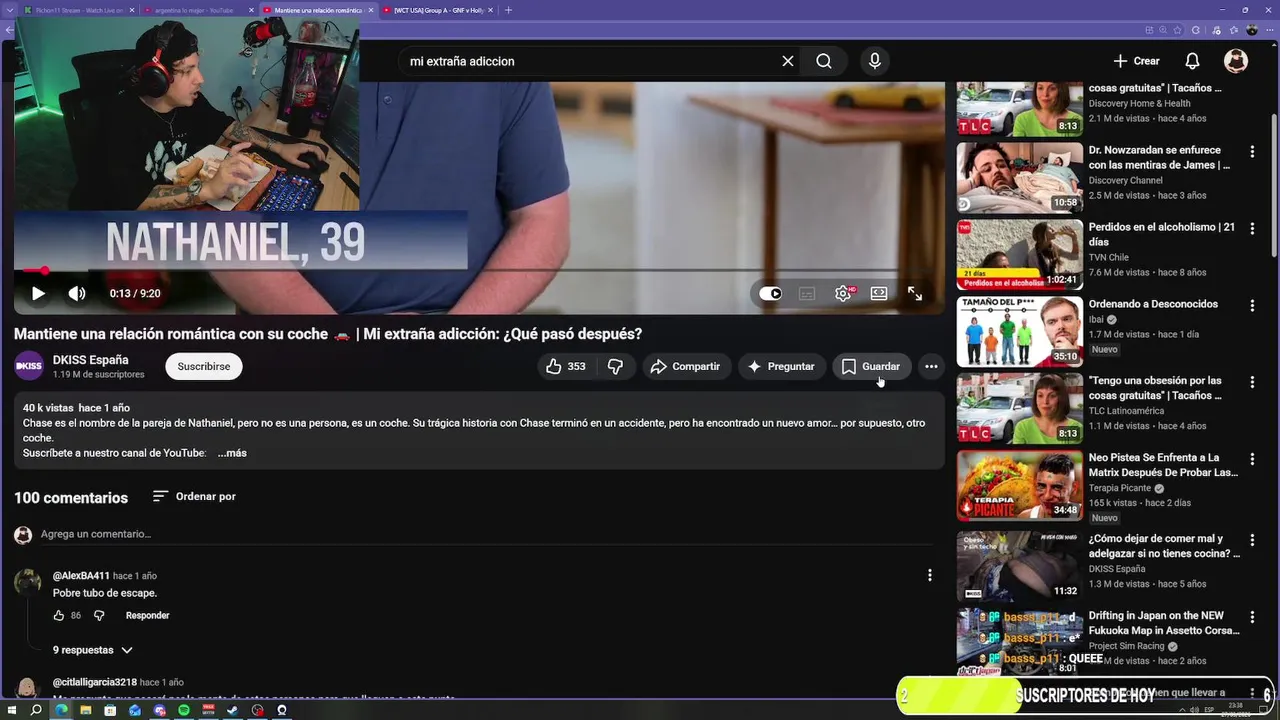Open Perdidos en el alcoholismo video

(1019, 254)
